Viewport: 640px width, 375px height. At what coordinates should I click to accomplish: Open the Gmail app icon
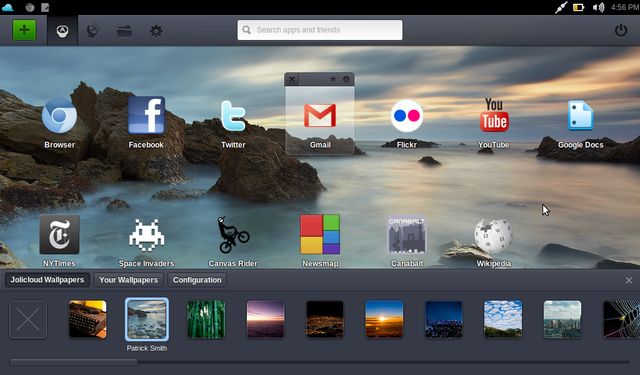click(x=320, y=115)
